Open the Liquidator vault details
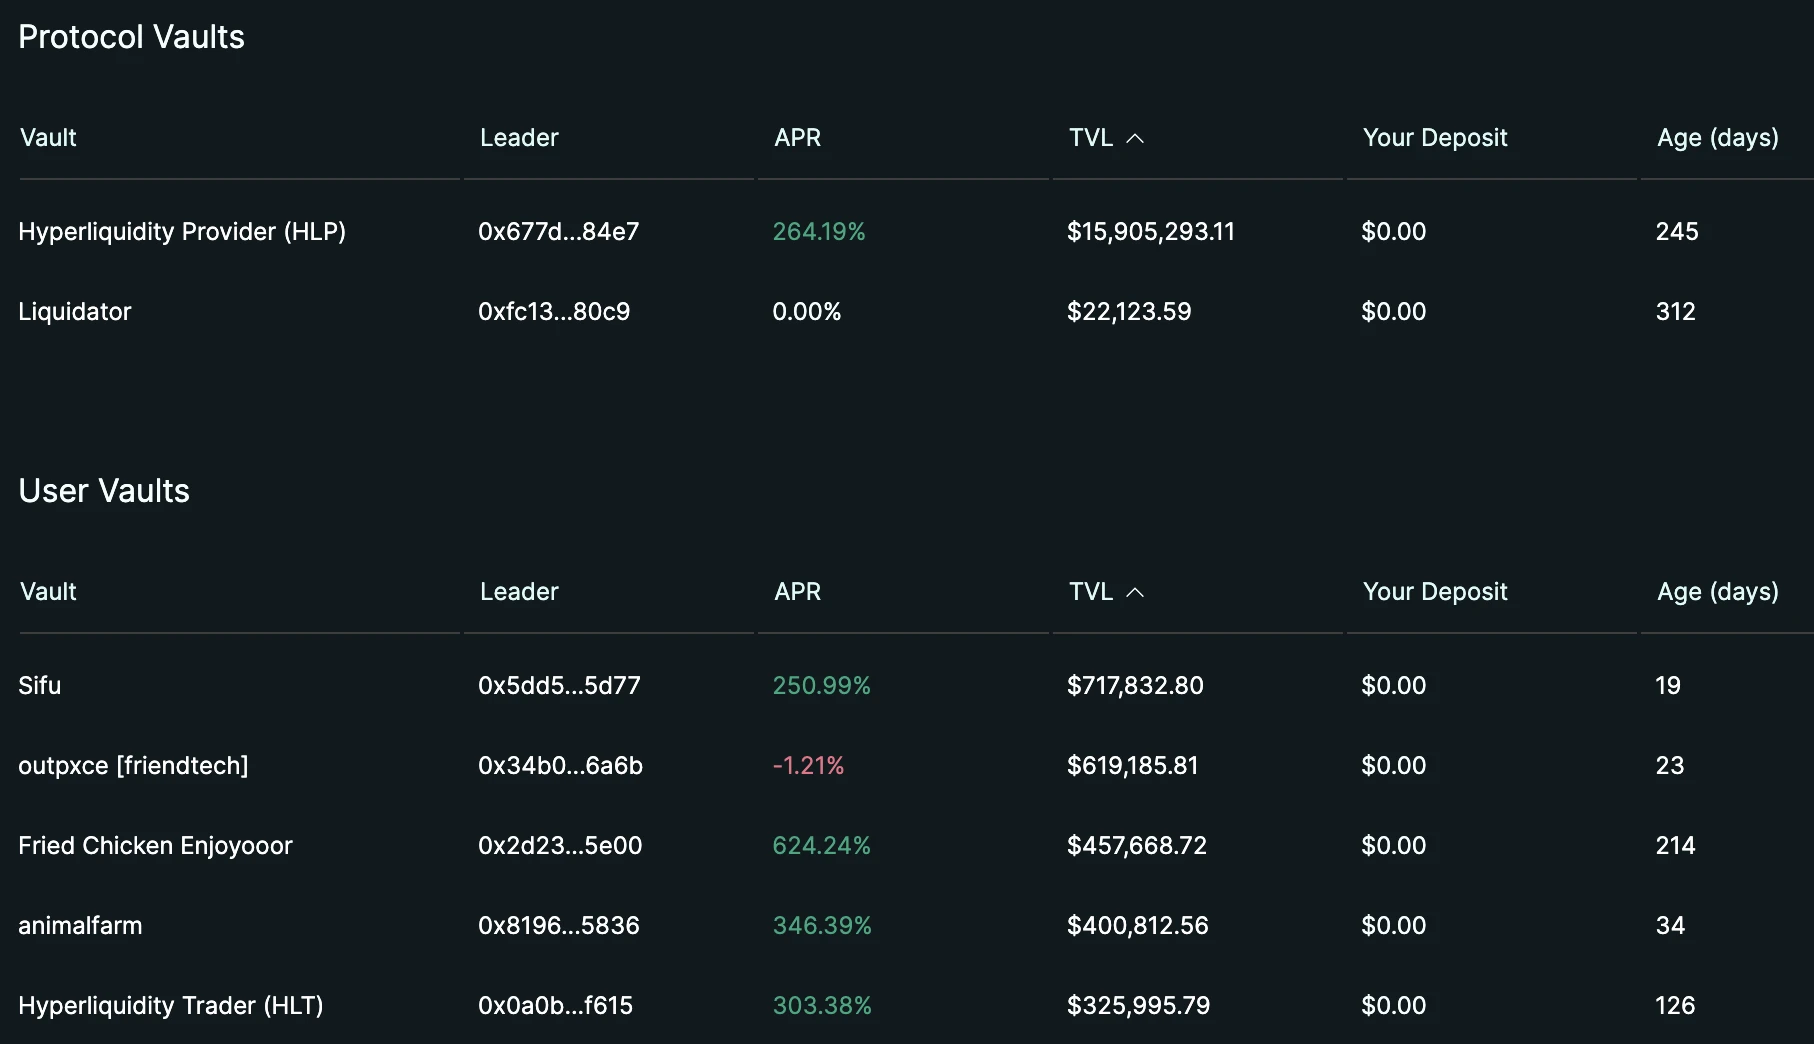This screenshot has width=1814, height=1044. tap(75, 311)
